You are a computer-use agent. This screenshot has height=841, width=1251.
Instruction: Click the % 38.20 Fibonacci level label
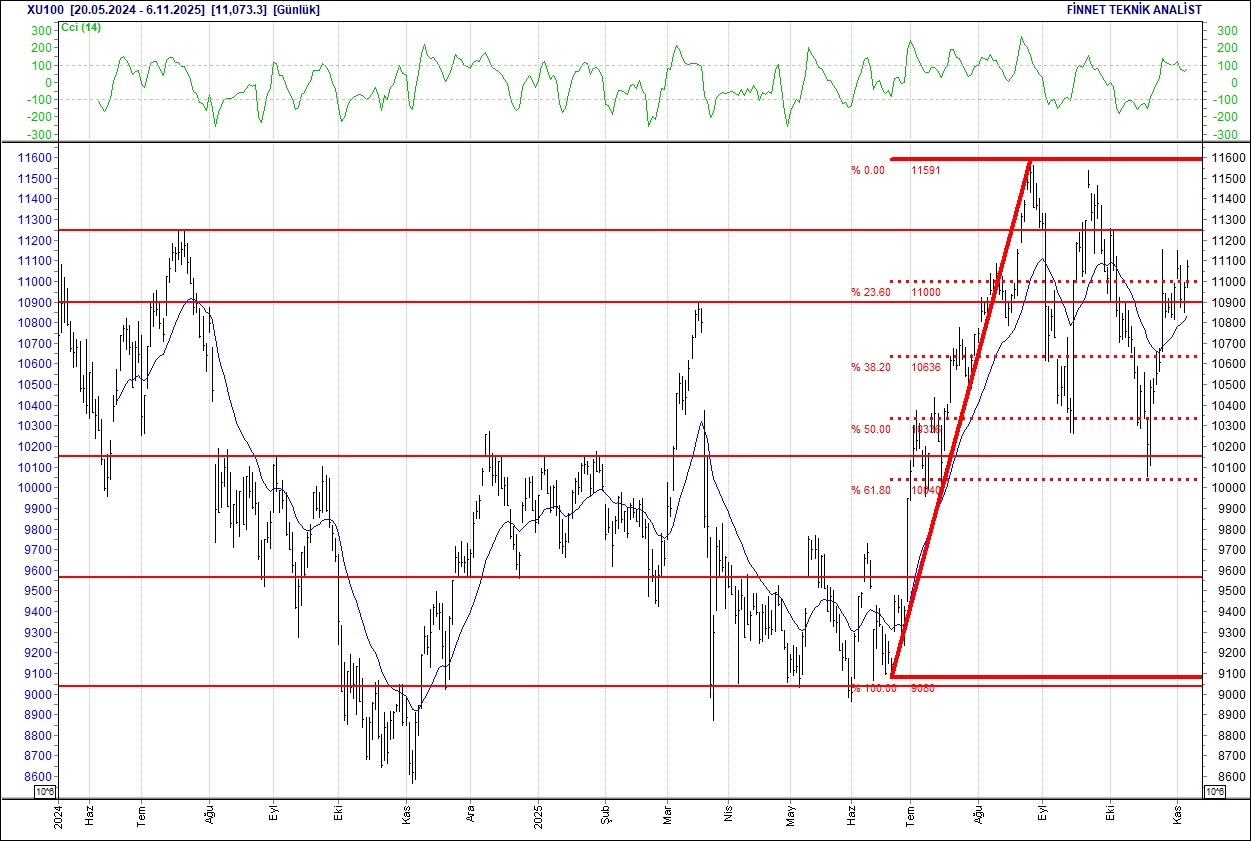coord(870,367)
